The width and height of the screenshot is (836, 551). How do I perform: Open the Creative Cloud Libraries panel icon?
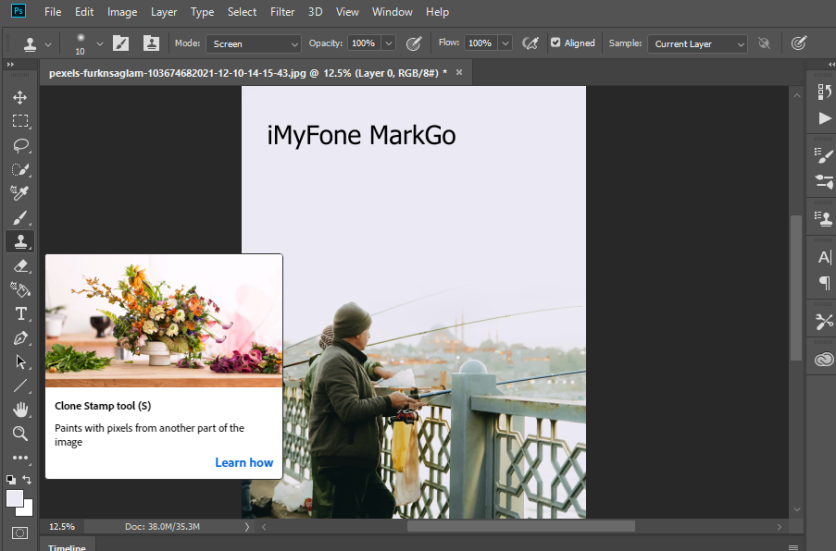tap(824, 360)
